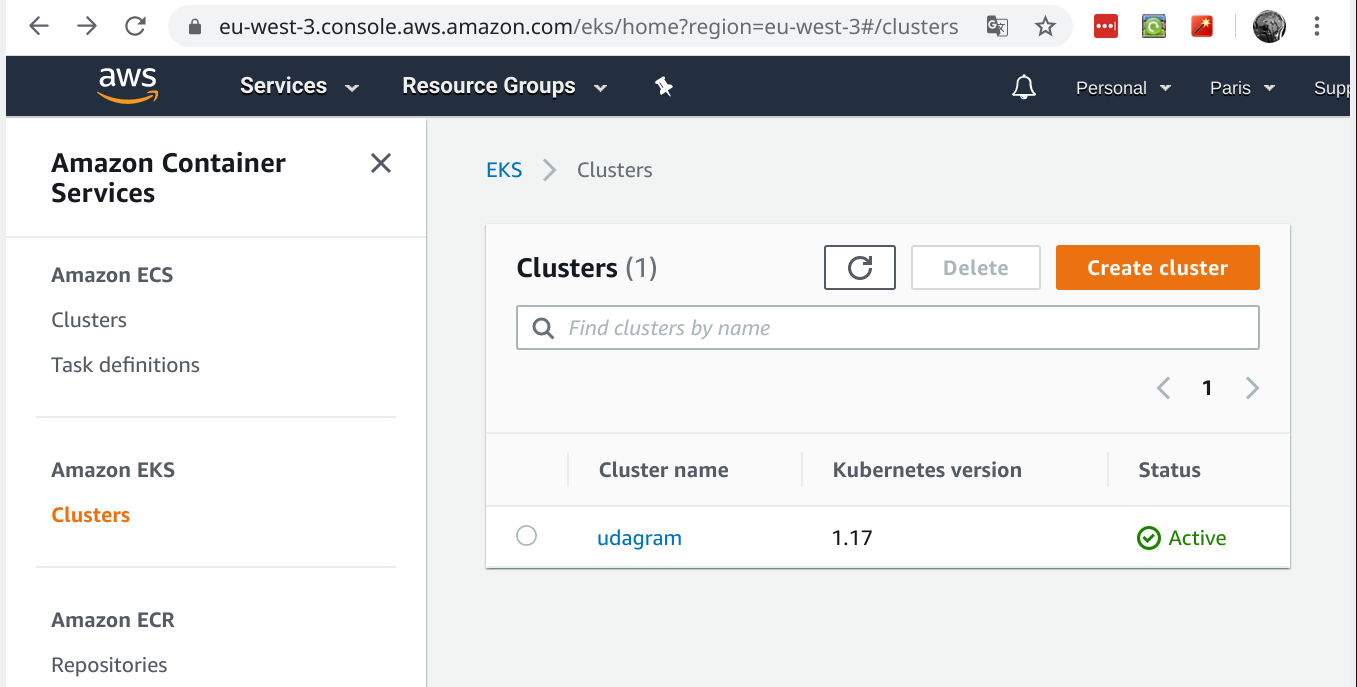Screen dimensions: 1357x687
Task: Expand the Resource Groups dropdown
Action: pyautogui.click(x=505, y=87)
